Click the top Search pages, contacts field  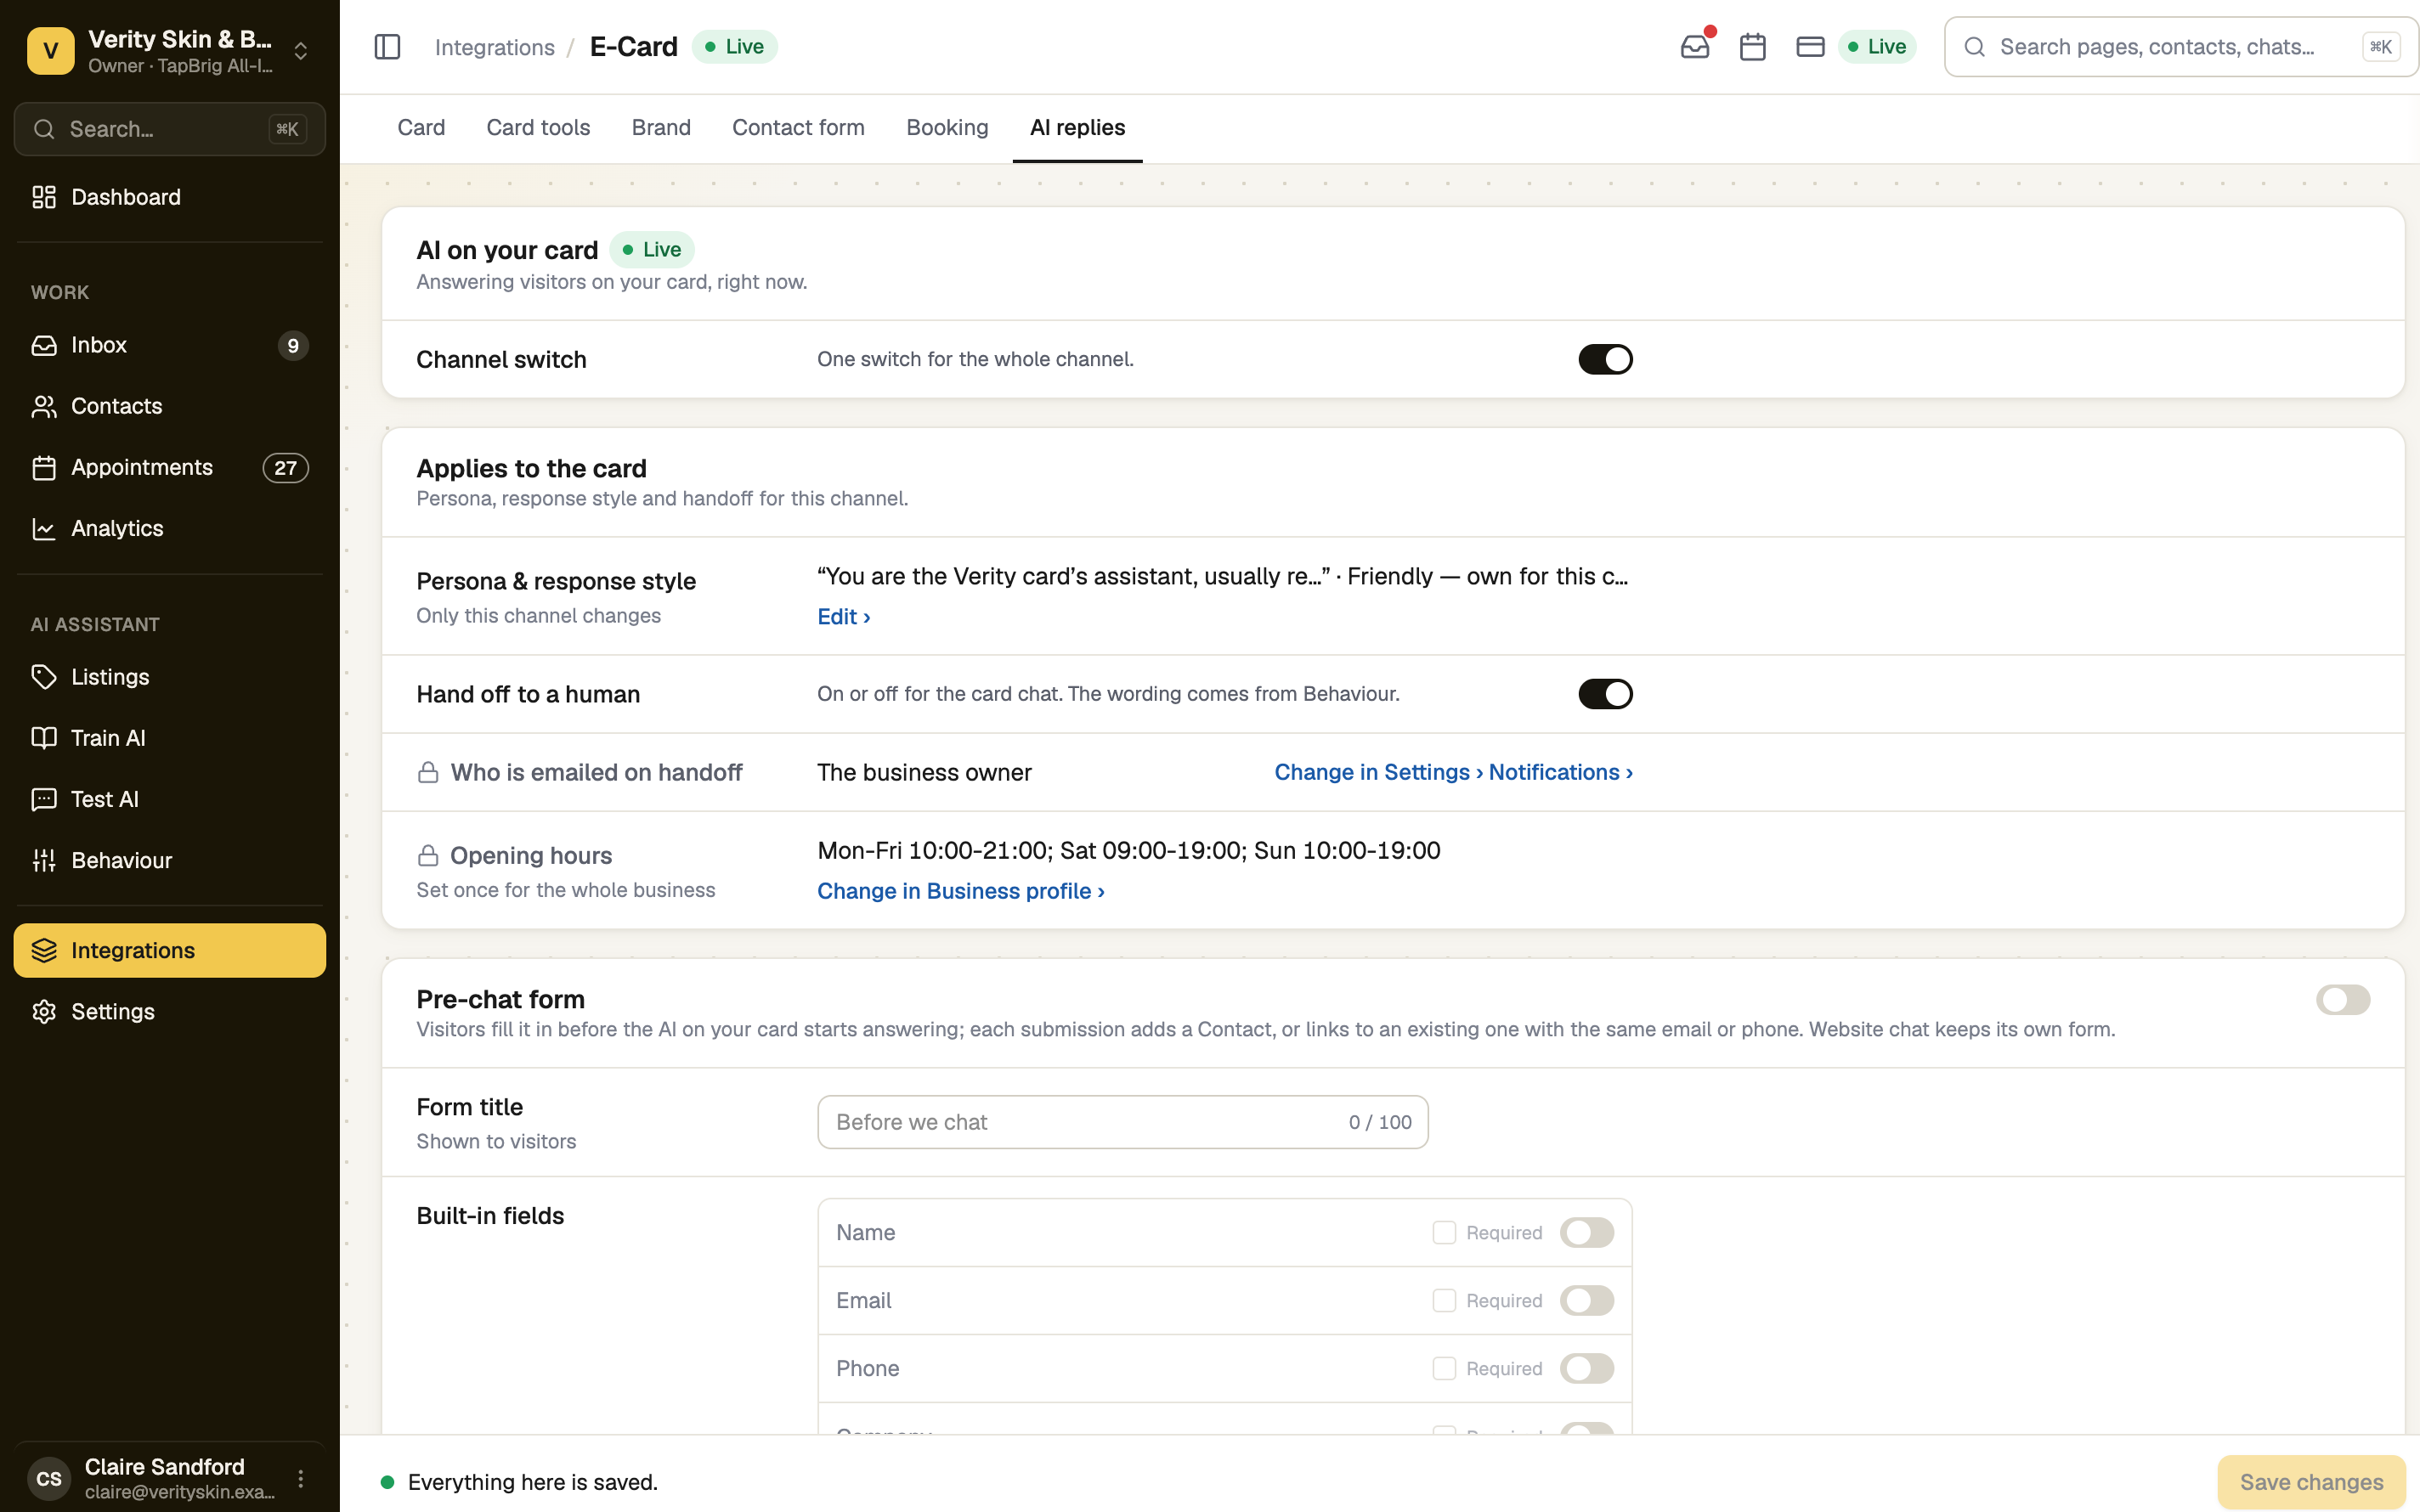click(x=2180, y=47)
